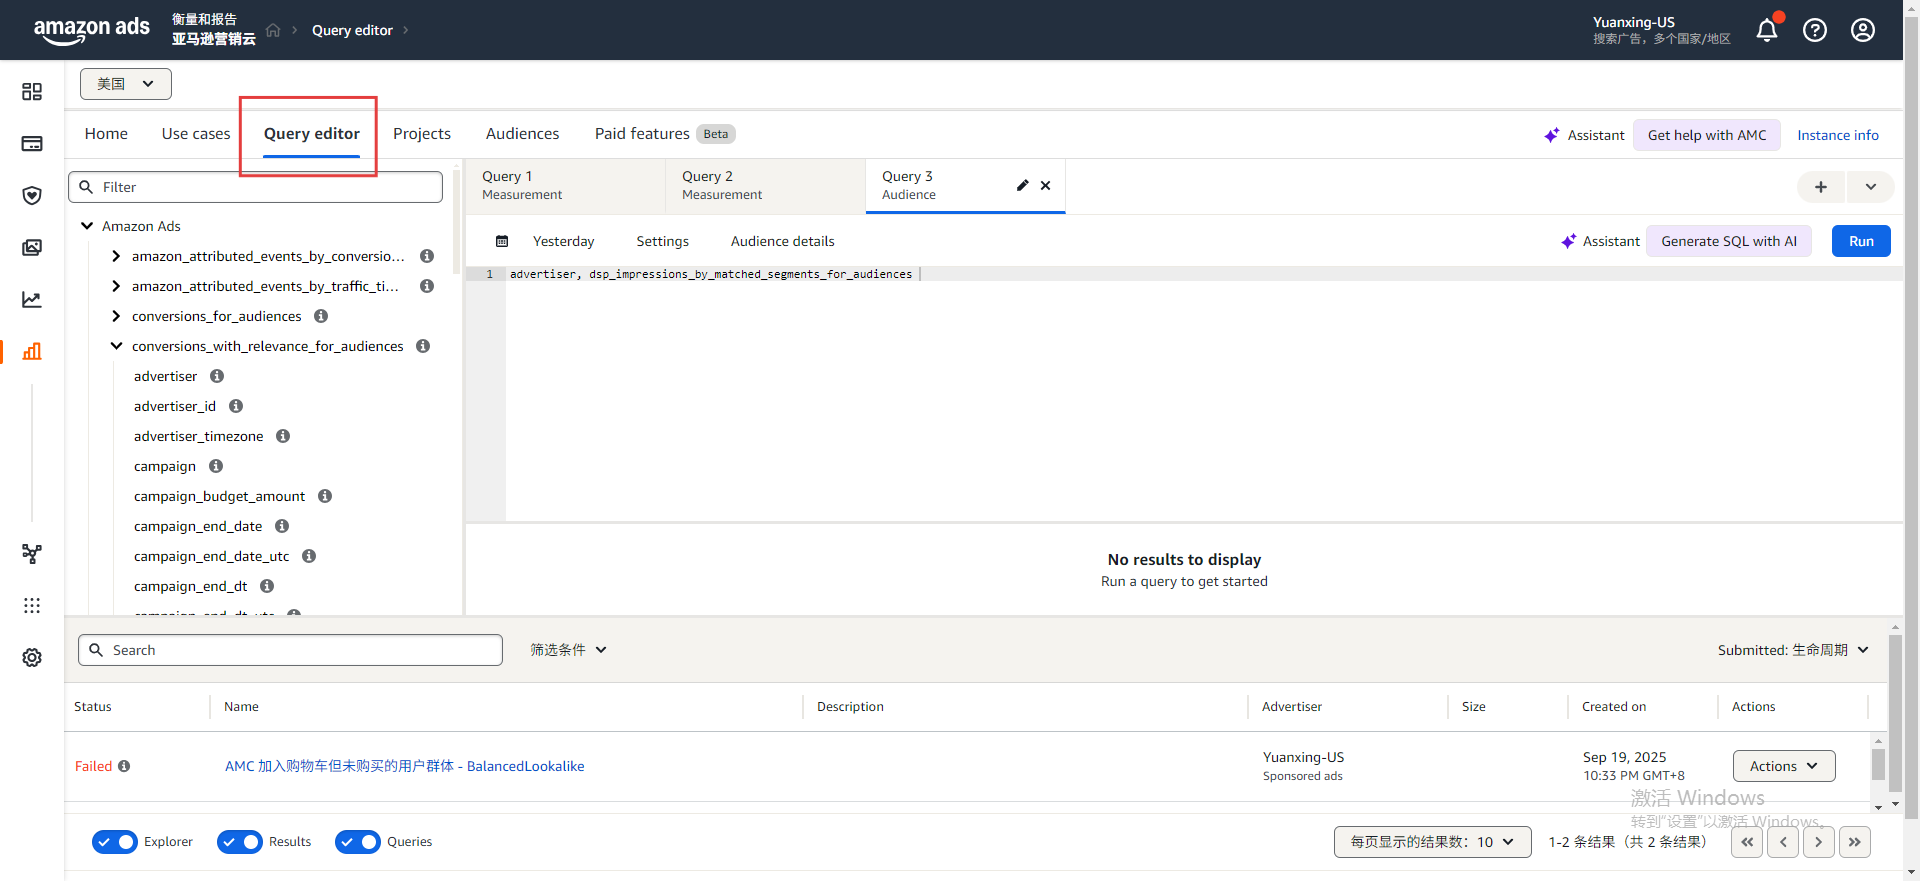Open the Actions dropdown for failed query
Image resolution: width=1920 pixels, height=881 pixels.
click(x=1783, y=766)
